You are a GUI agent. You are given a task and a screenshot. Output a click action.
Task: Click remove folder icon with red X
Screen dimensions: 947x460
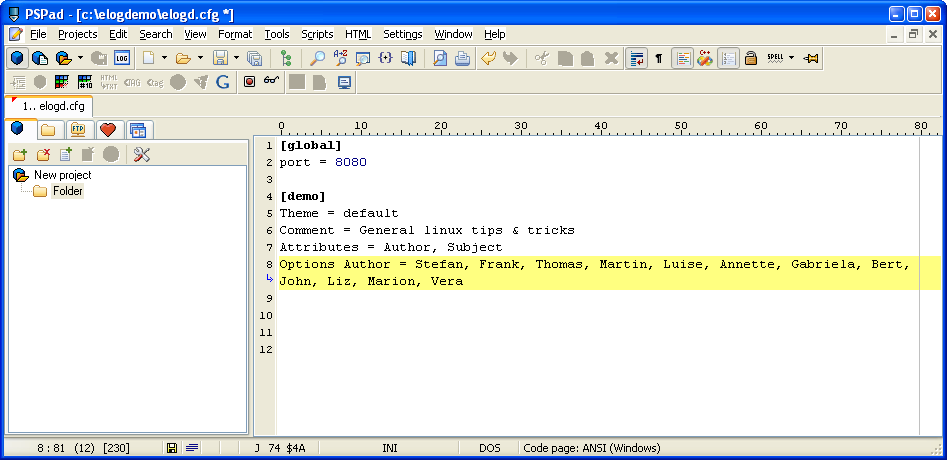[43, 155]
